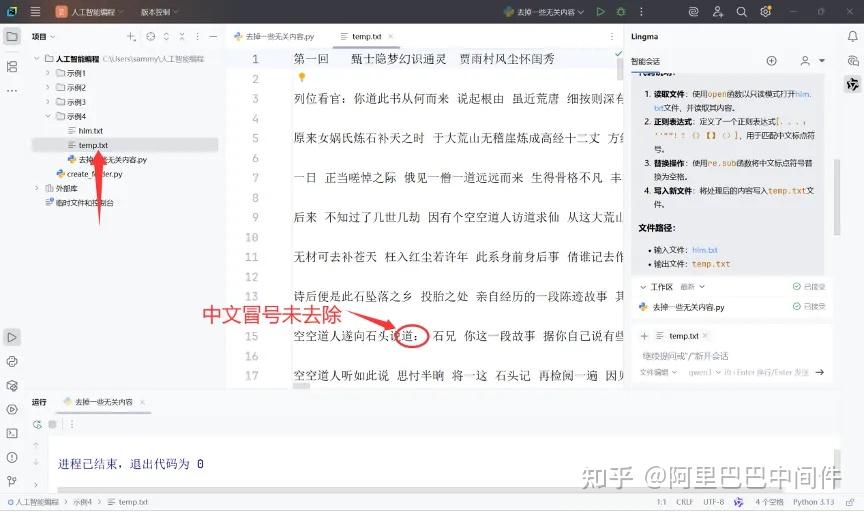Send the Lingma message arrow
864x512 pixels.
click(x=820, y=373)
